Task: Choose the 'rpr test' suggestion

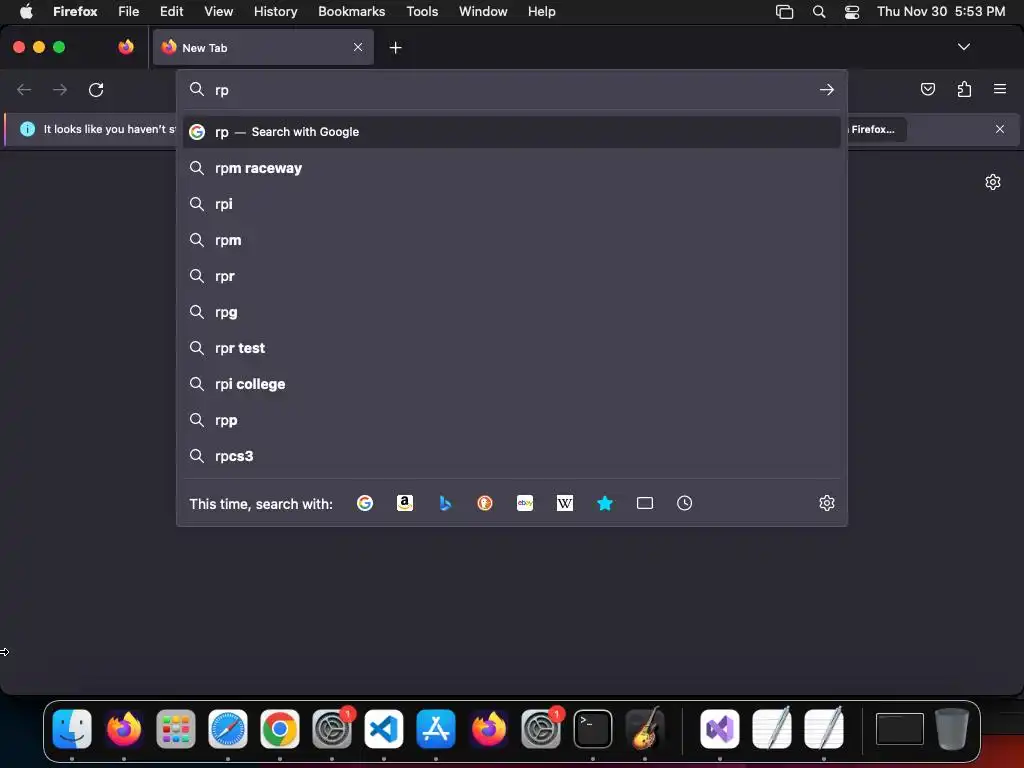Action: coord(511,348)
